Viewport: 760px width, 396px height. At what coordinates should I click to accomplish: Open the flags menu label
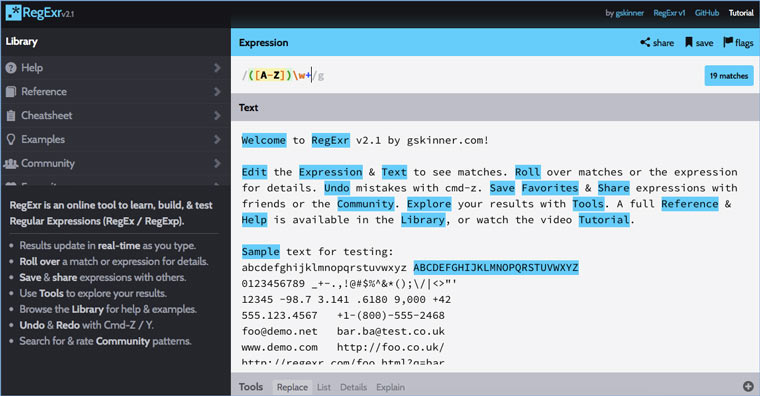point(744,43)
